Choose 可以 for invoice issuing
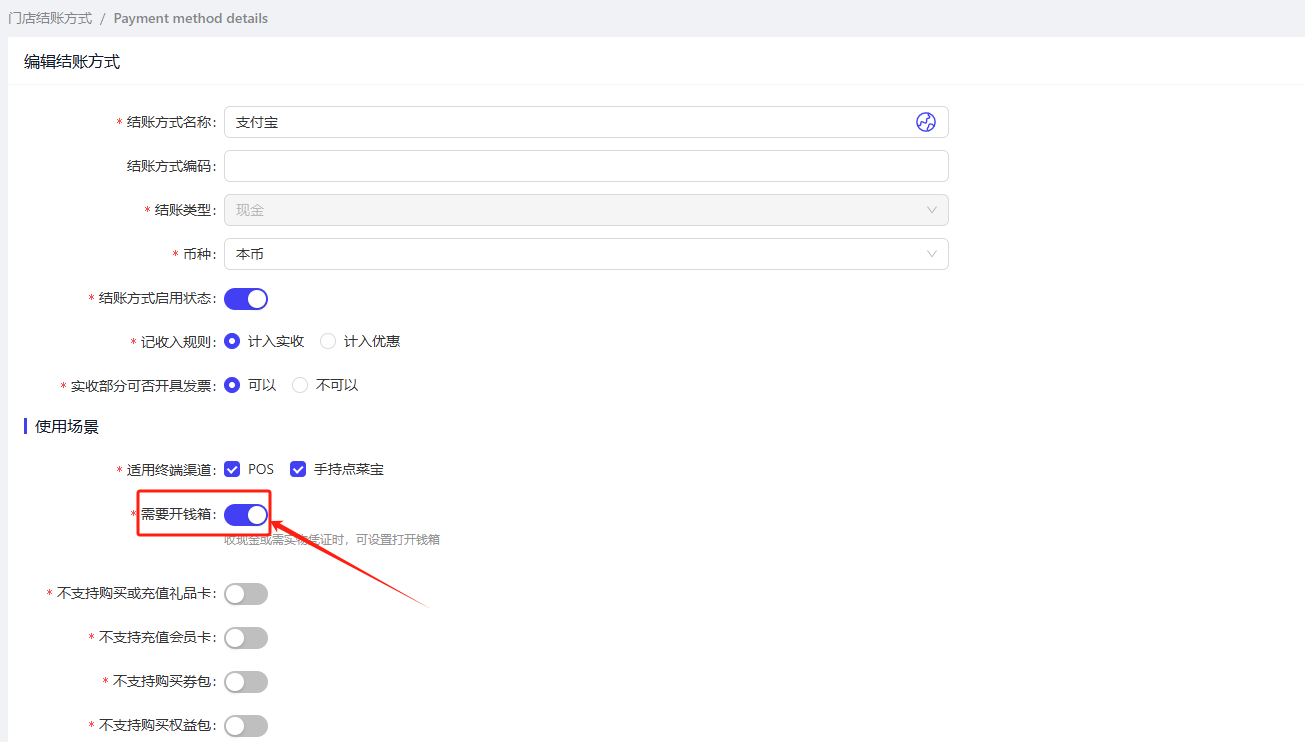Image resolution: width=1305 pixels, height=742 pixels. click(x=232, y=385)
